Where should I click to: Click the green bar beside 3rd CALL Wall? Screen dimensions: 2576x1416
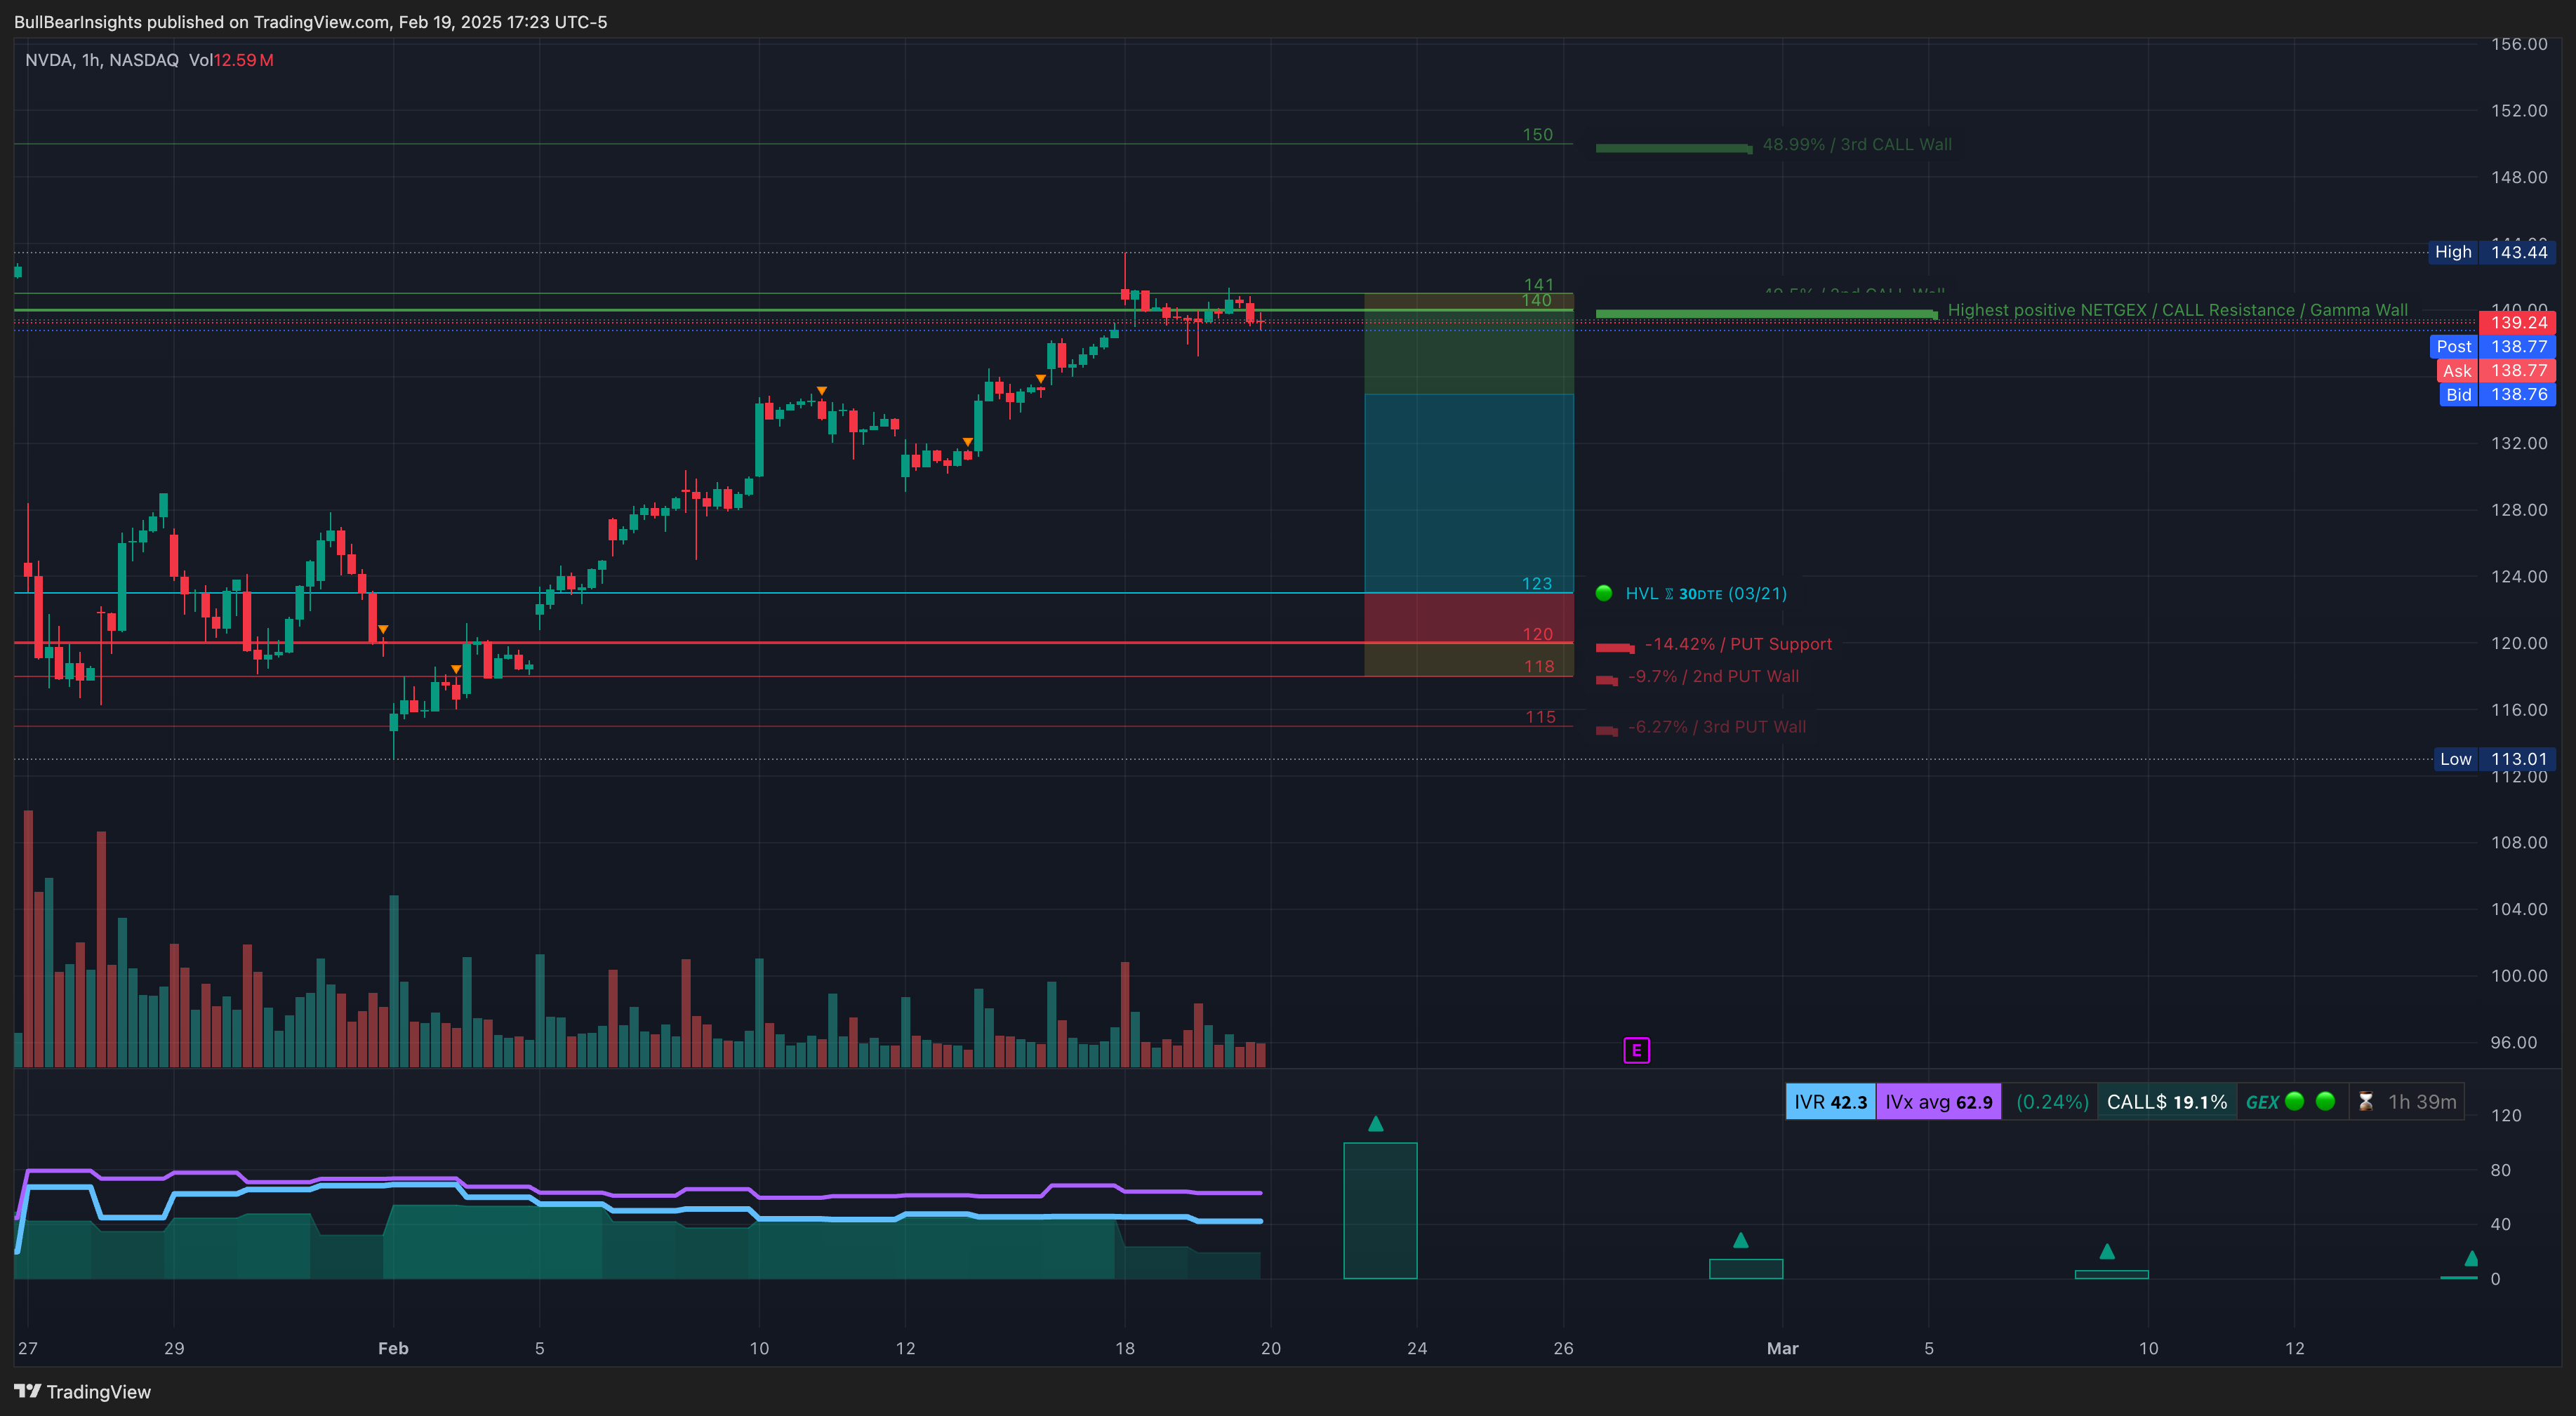[1674, 148]
